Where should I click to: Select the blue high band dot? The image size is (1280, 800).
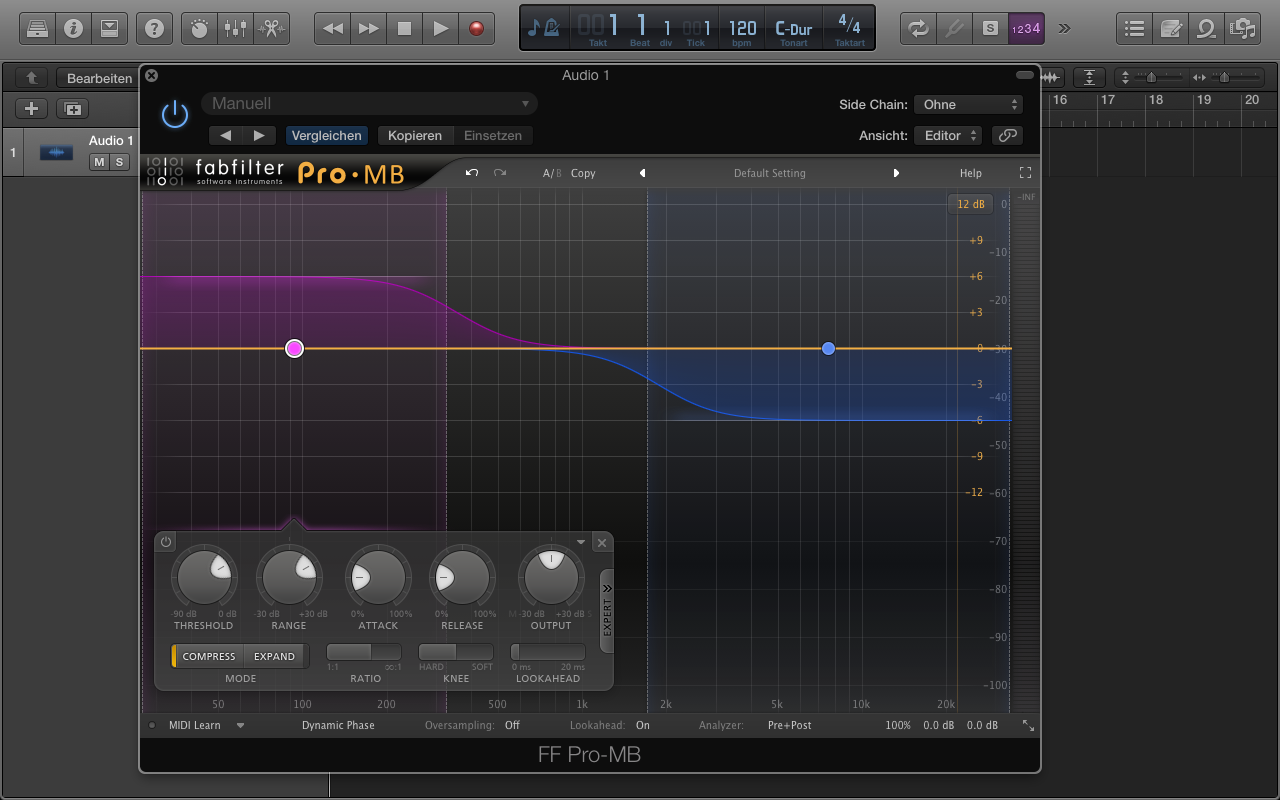[828, 348]
